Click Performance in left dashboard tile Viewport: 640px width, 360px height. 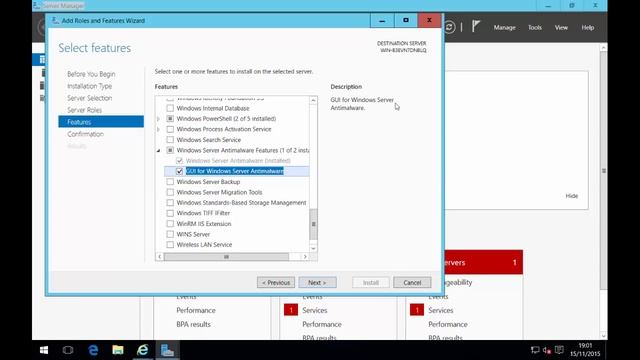[x=196, y=310]
